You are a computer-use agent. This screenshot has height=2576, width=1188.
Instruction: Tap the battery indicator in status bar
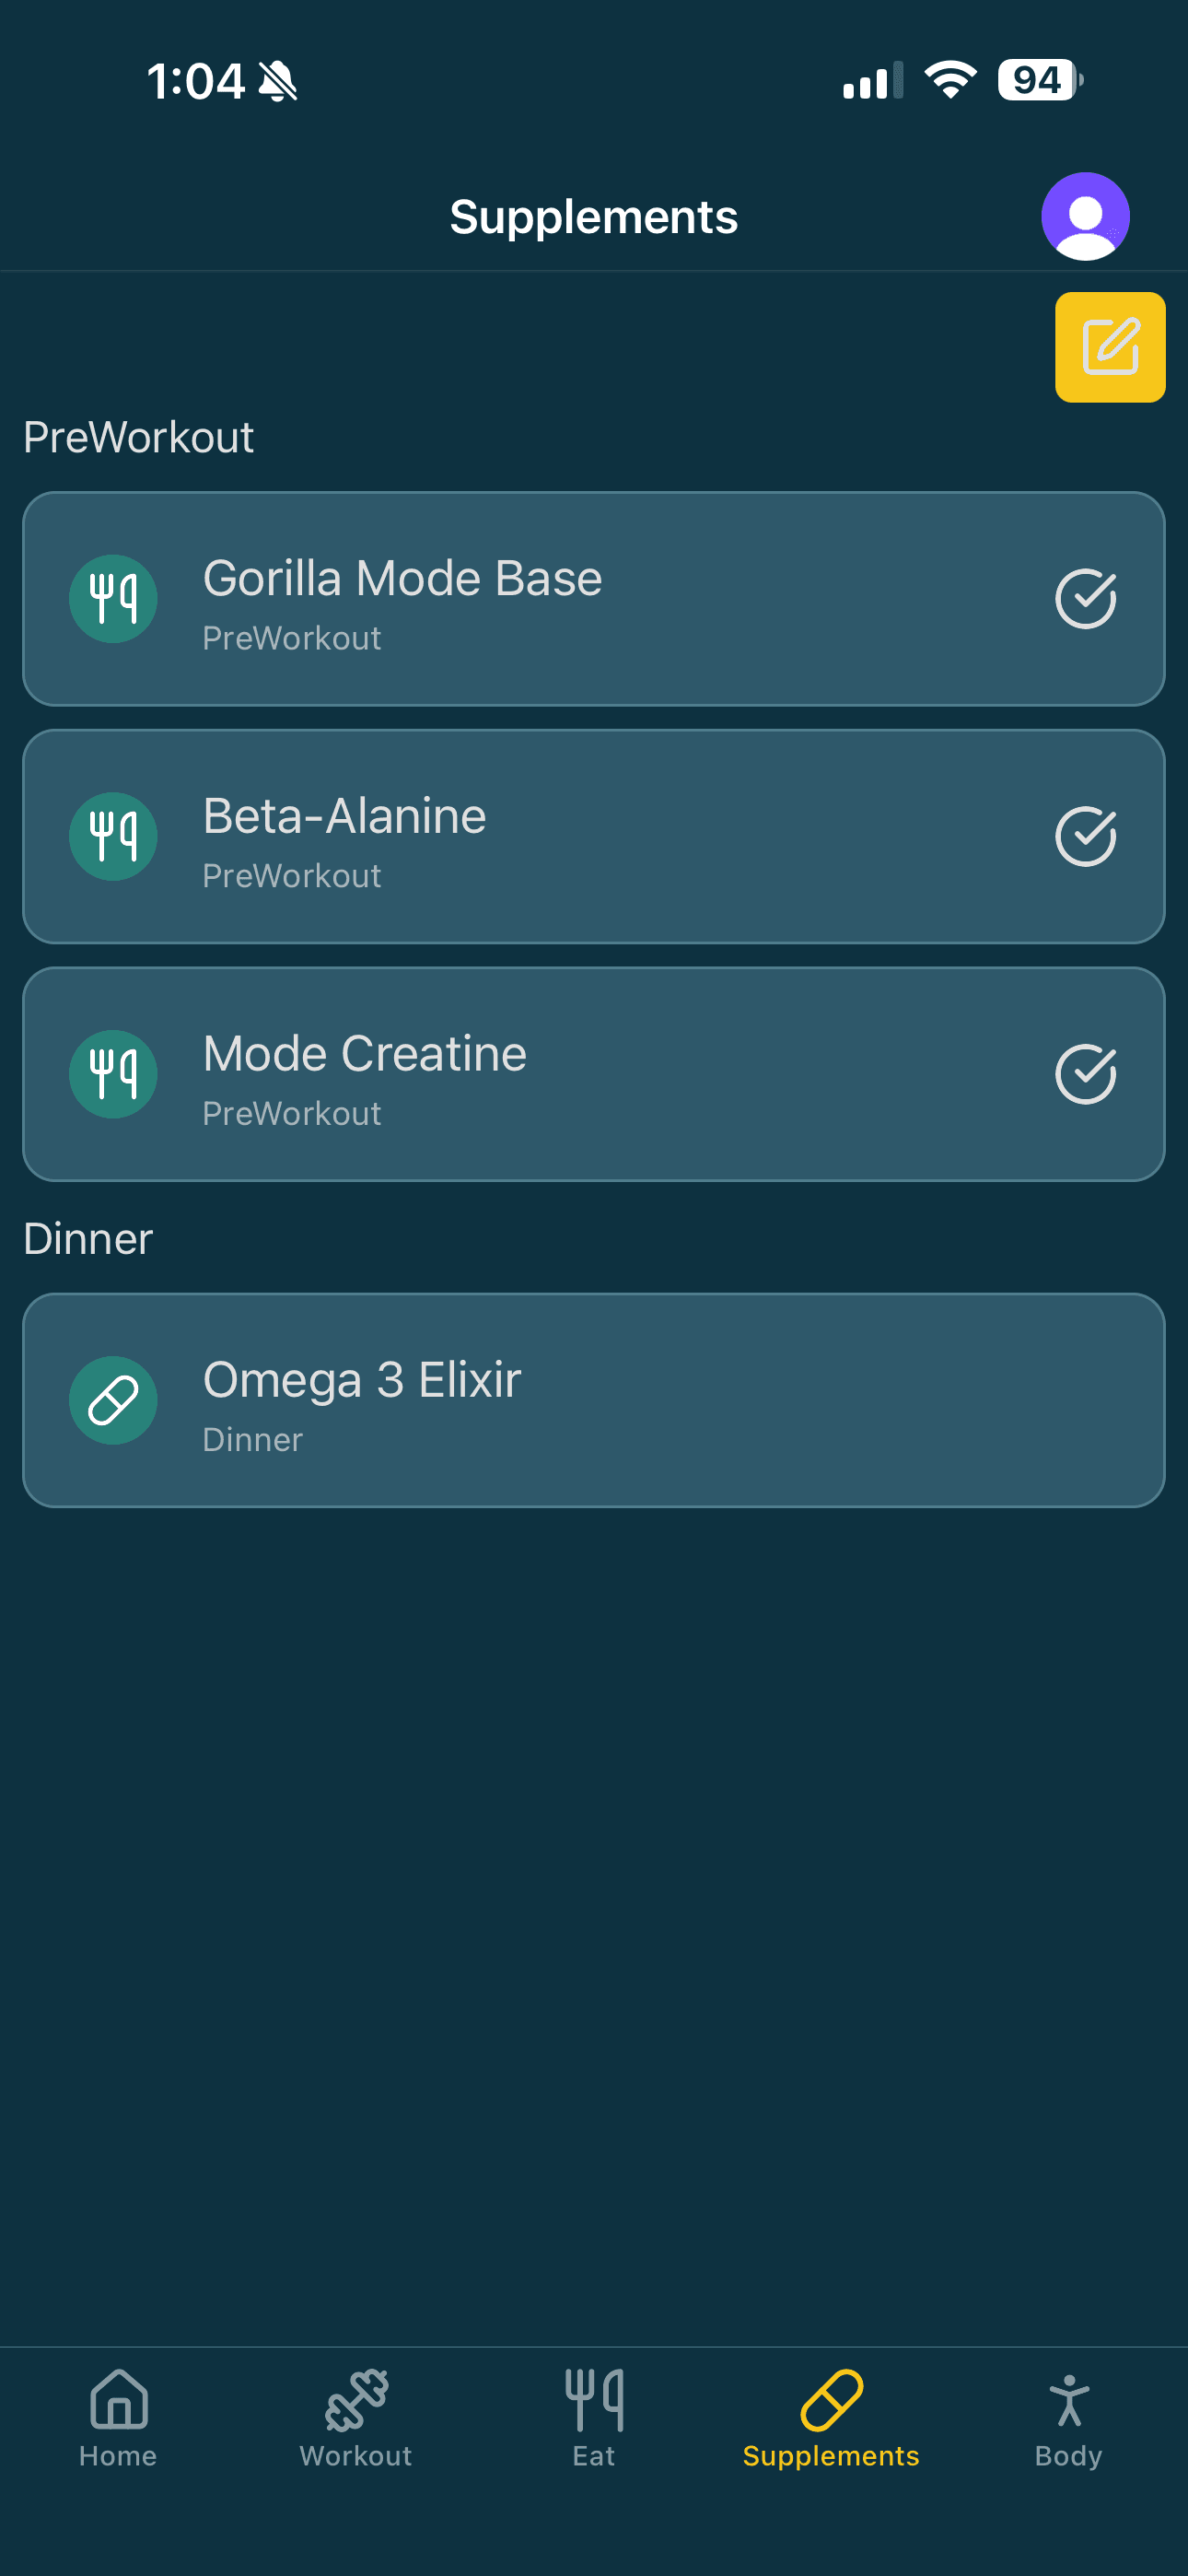click(1039, 80)
